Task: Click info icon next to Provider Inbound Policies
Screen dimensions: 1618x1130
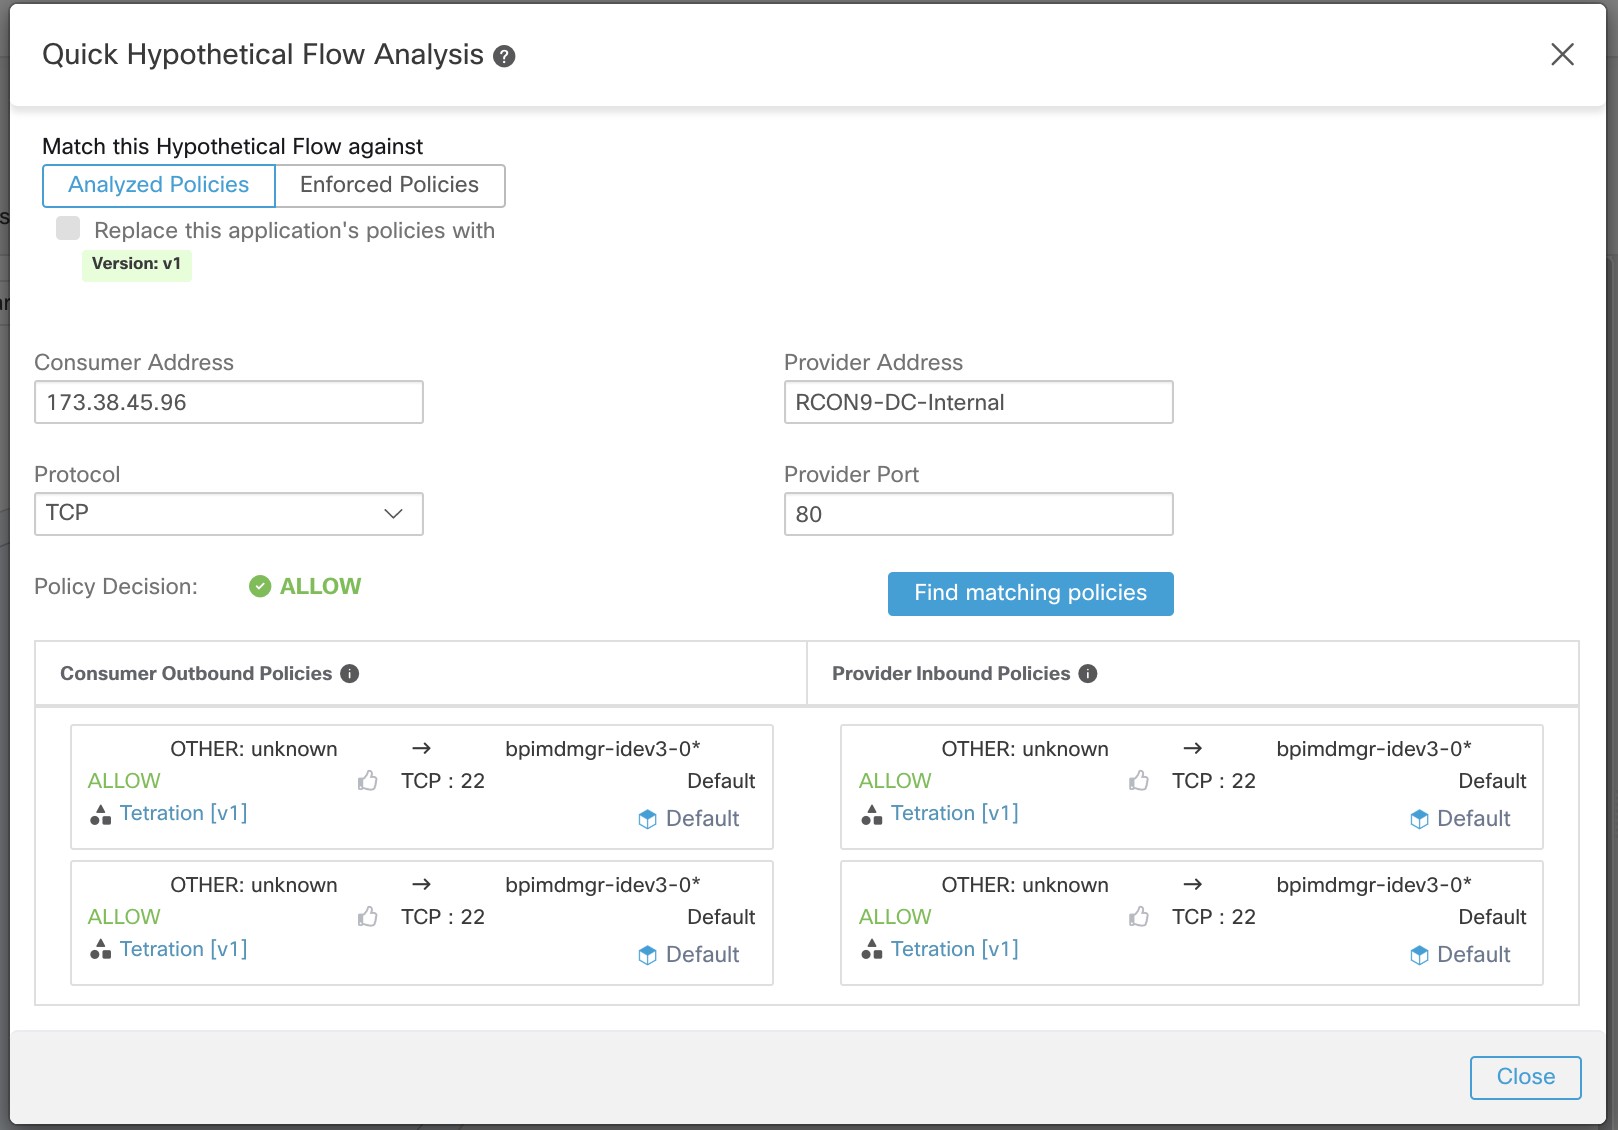Action: pos(1088,674)
